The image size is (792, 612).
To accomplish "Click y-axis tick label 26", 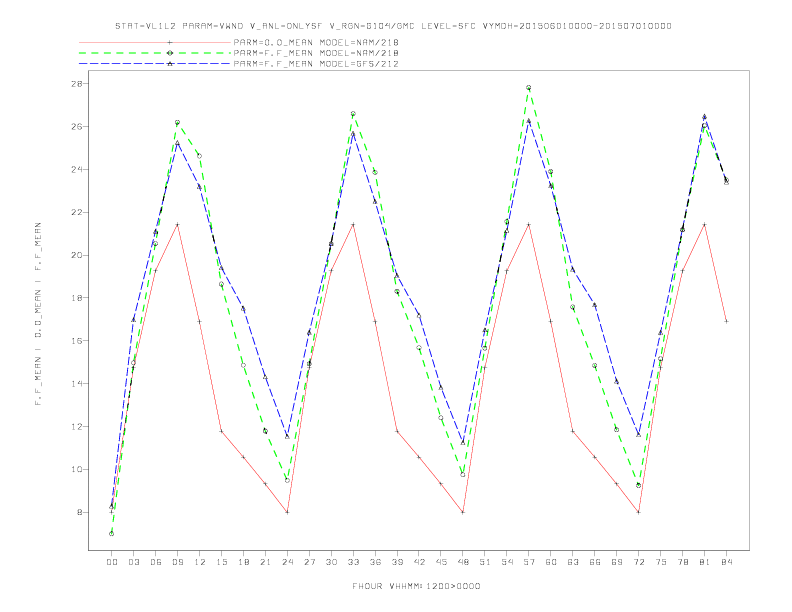I will click(77, 126).
